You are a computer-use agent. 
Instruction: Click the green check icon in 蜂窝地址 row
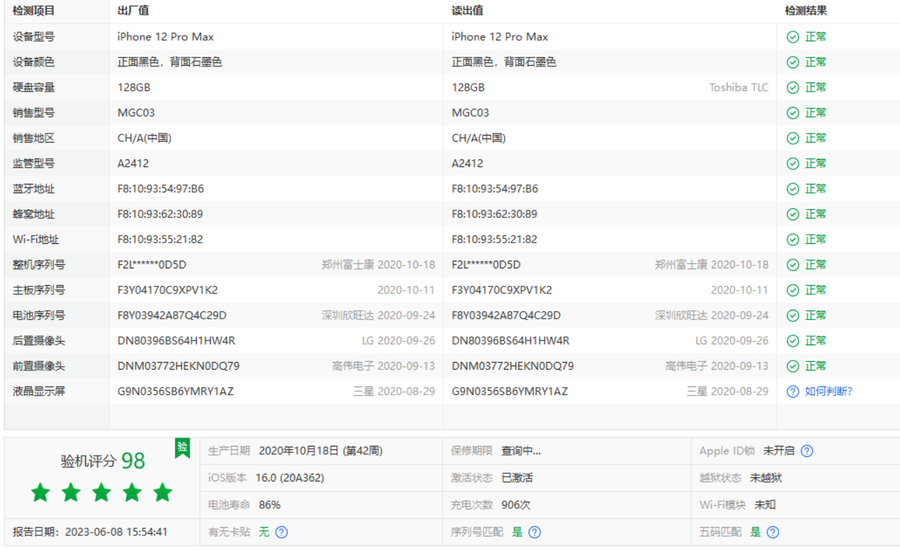pyautogui.click(x=793, y=214)
